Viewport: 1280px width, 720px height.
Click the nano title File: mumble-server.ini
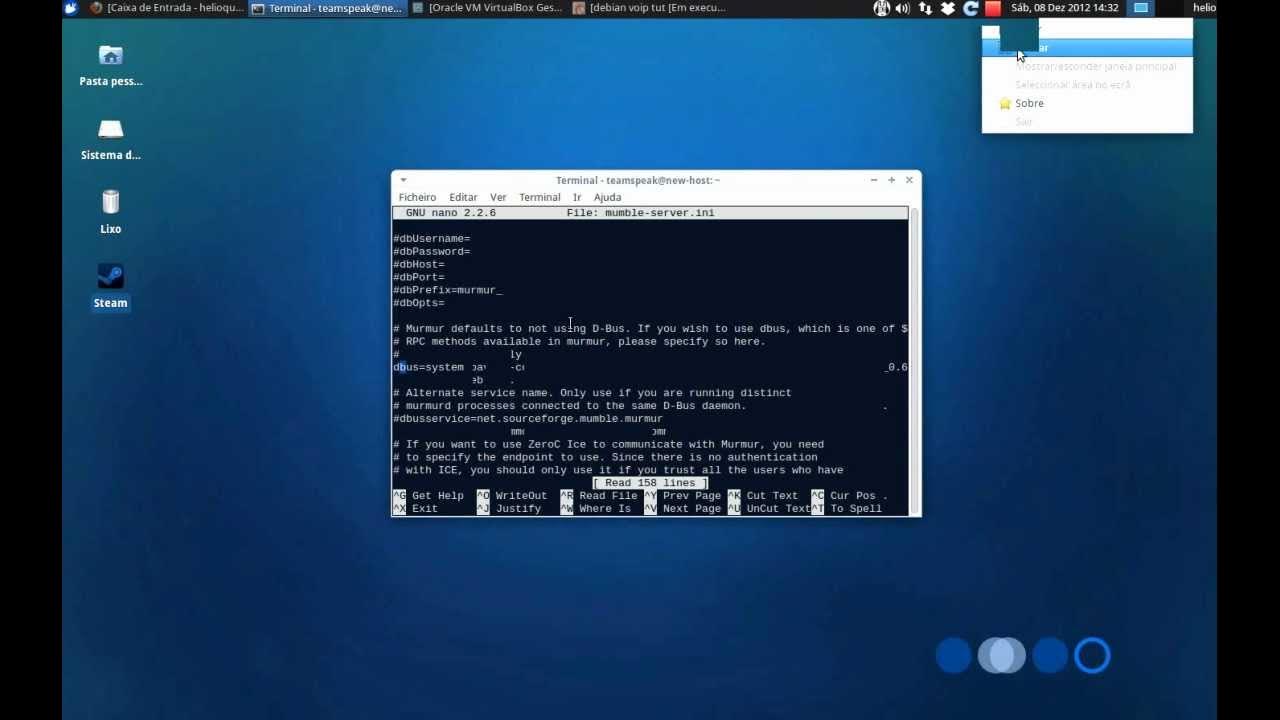pos(640,213)
